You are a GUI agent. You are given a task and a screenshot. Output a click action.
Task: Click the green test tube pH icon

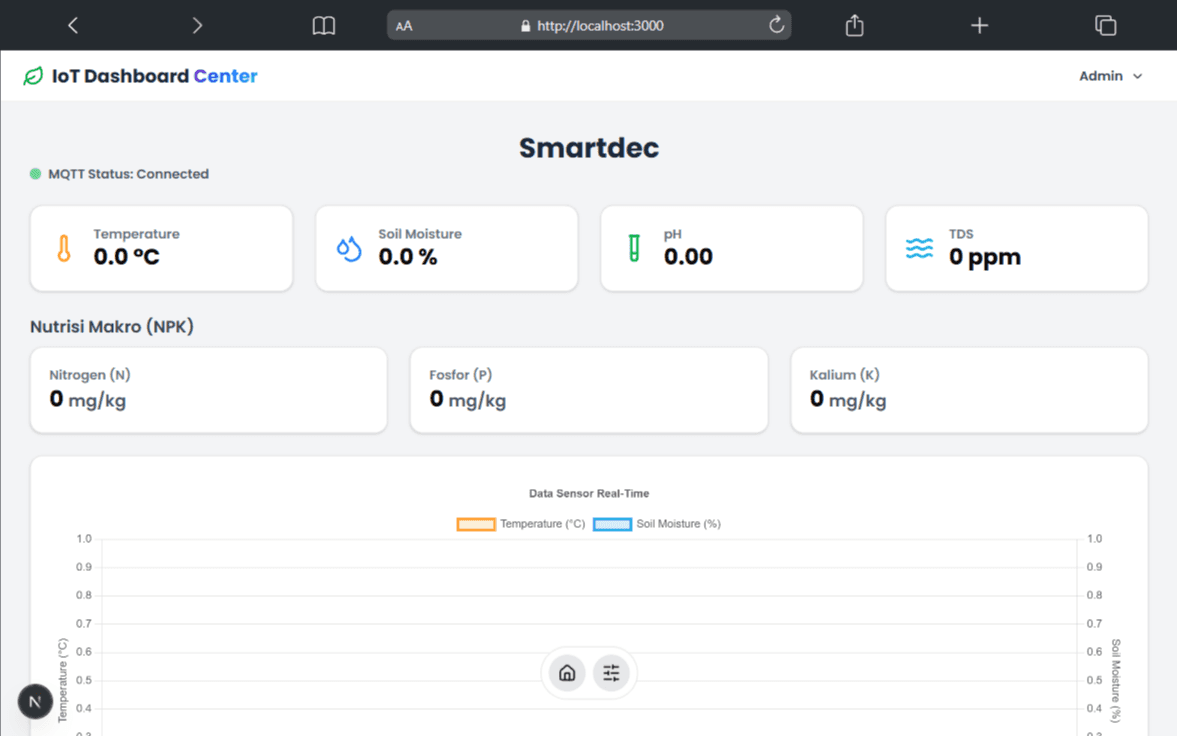(634, 248)
